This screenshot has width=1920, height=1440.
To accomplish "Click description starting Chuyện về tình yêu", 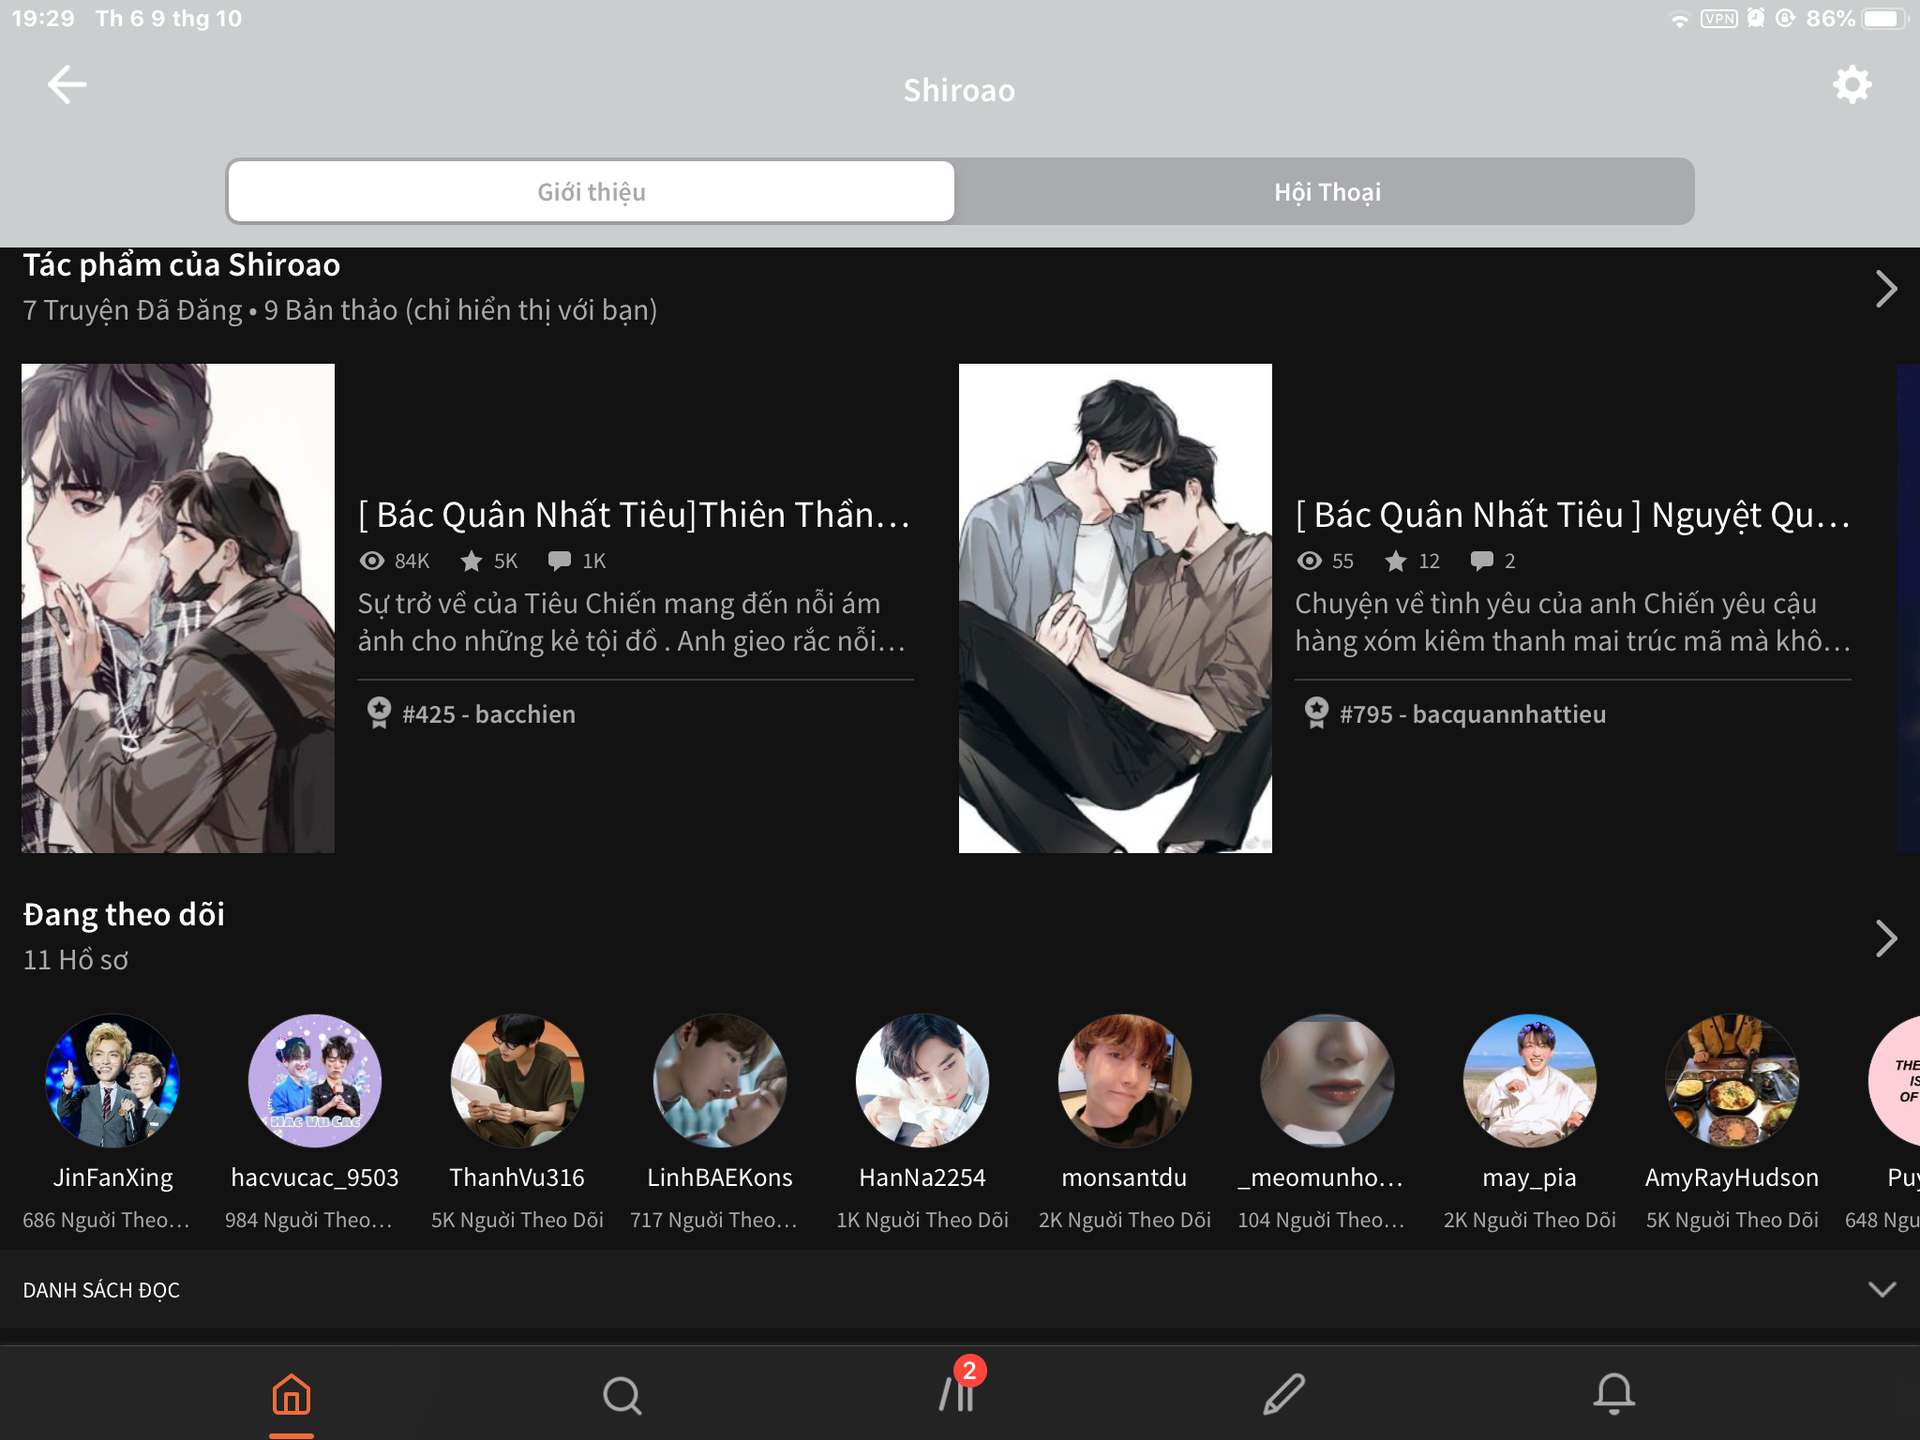I will pos(1573,622).
